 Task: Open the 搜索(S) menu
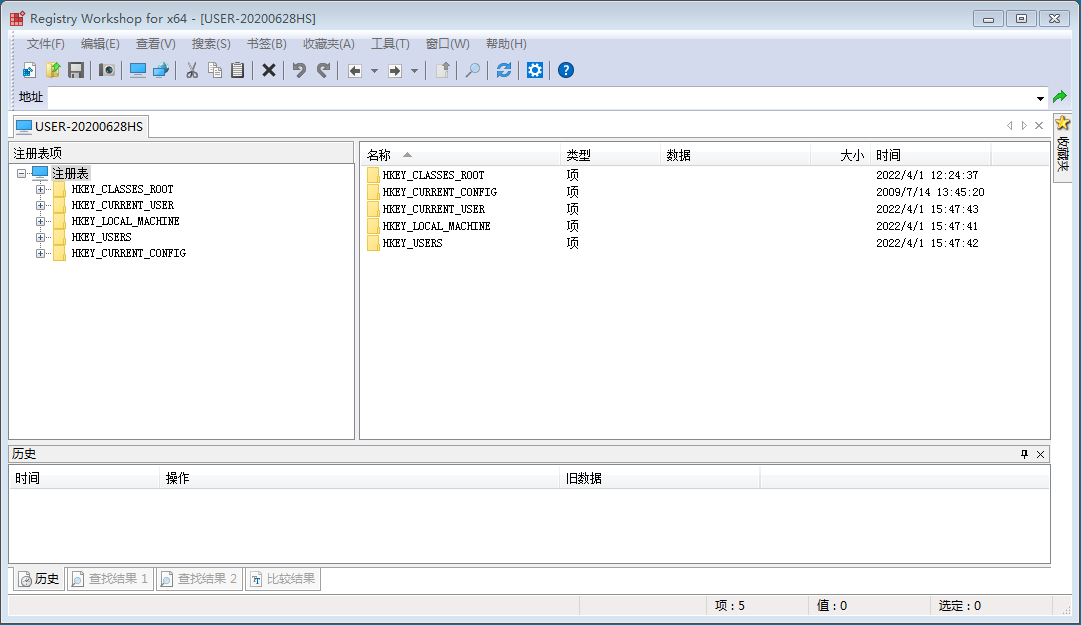211,44
